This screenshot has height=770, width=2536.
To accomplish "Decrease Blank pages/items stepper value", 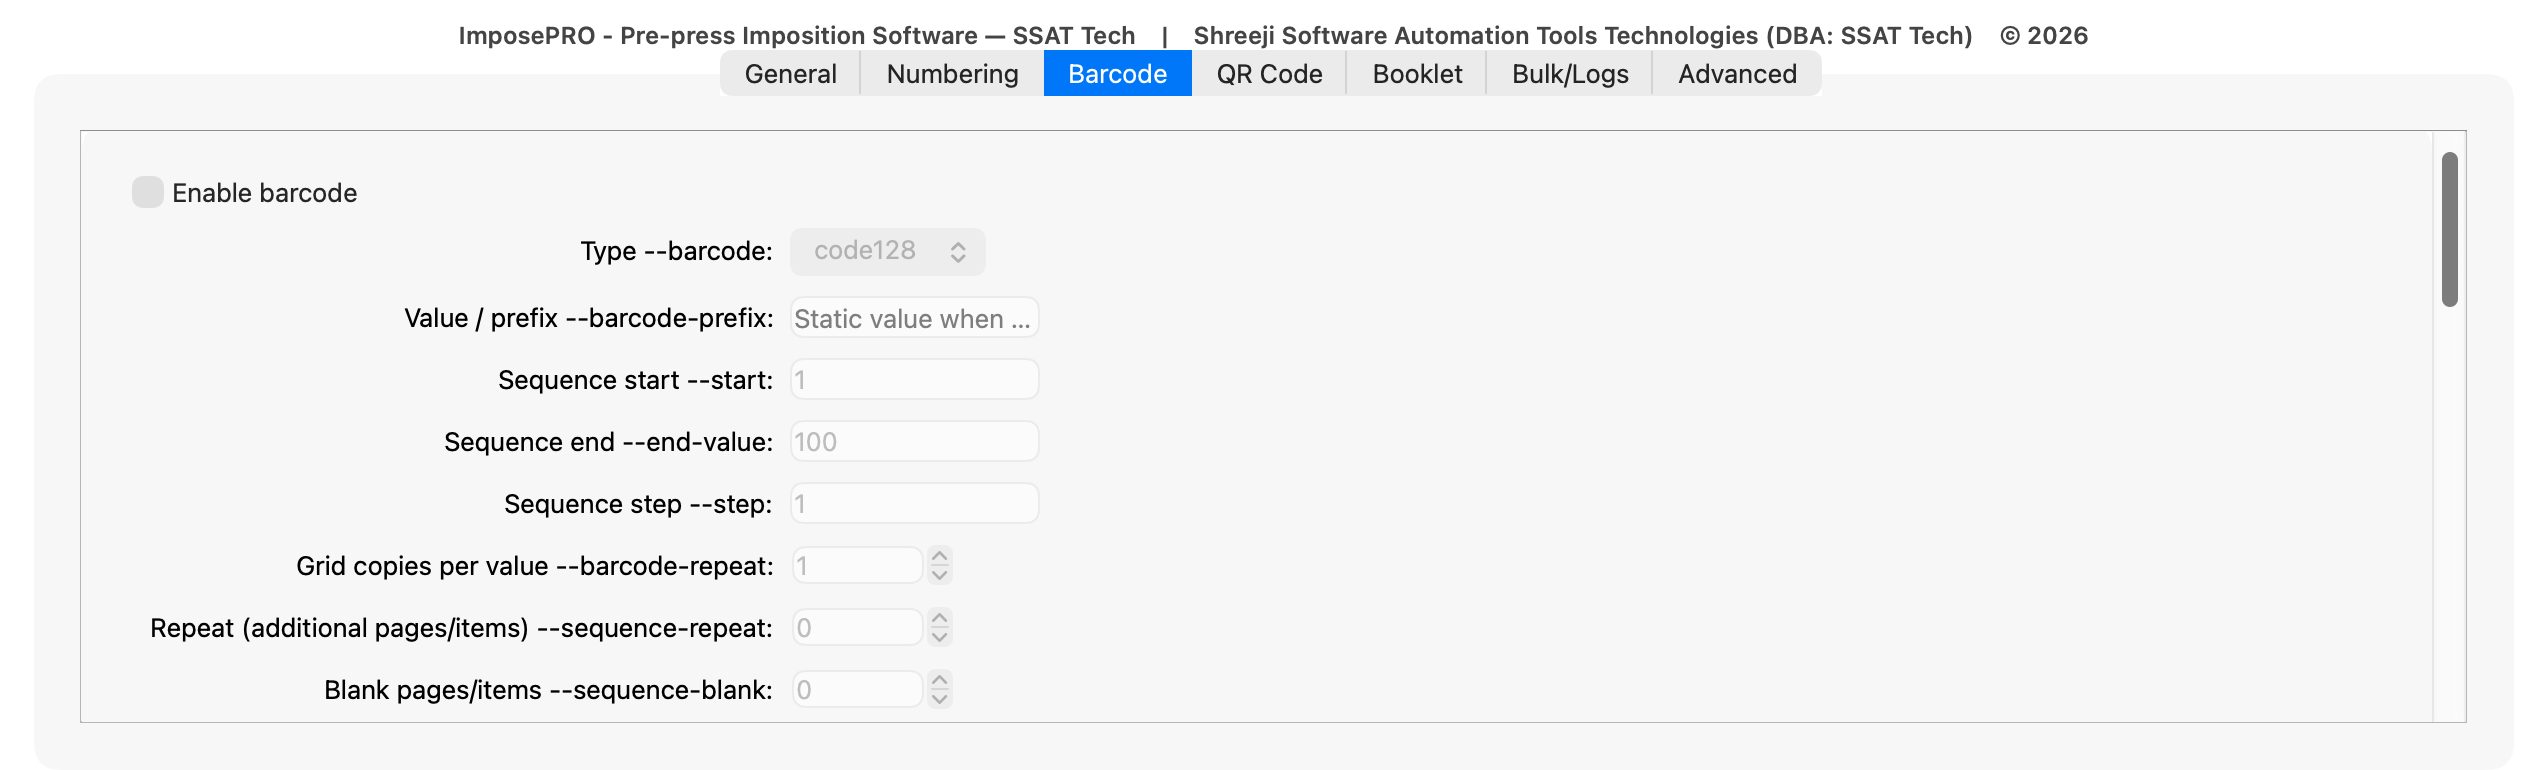I will [x=939, y=700].
